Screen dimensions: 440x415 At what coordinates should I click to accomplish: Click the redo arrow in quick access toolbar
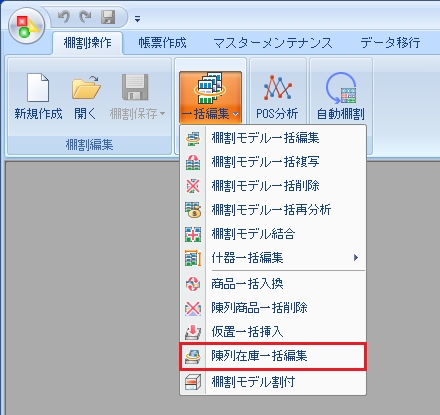(x=86, y=17)
